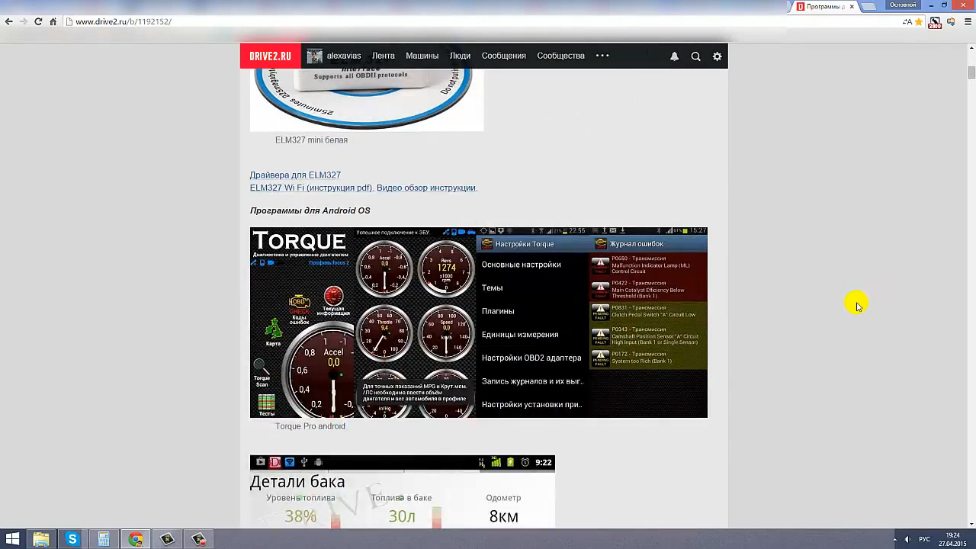Screen dimensions: 976x549
Task: Click the extension icon beside the Chrome menu
Action: click(951, 22)
